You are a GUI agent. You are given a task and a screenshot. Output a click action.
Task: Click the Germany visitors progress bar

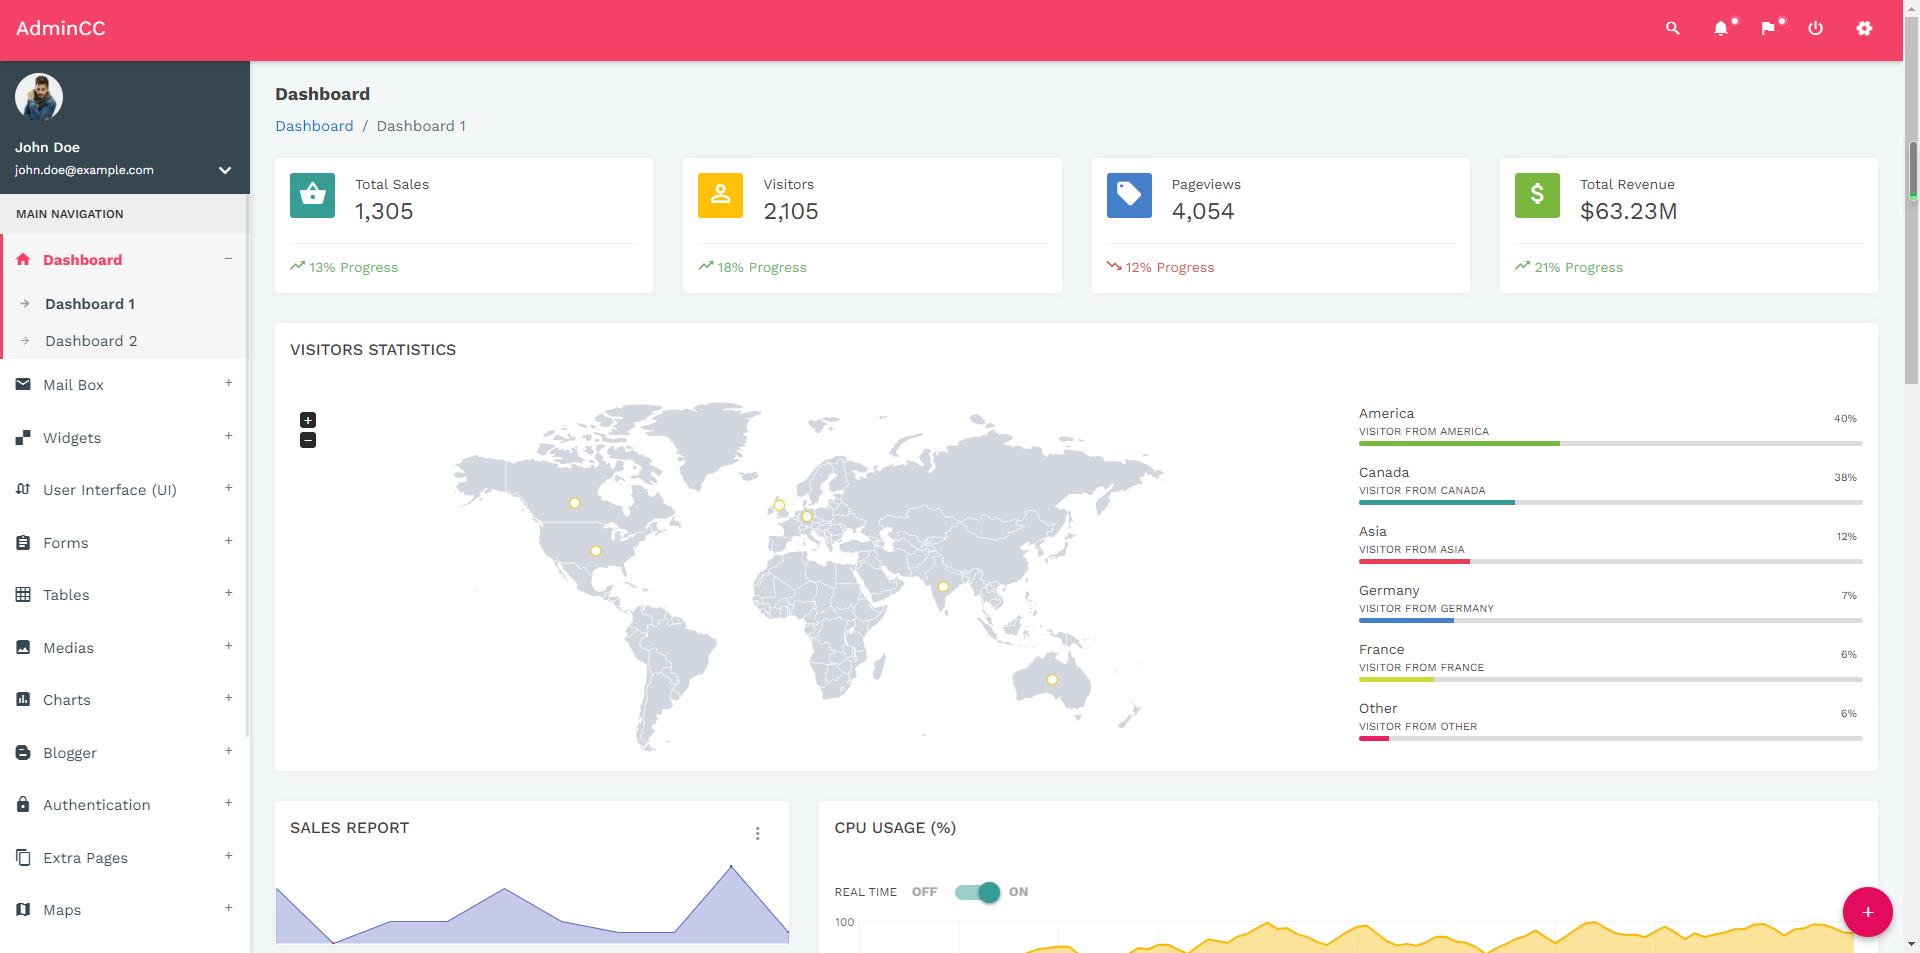tap(1610, 620)
